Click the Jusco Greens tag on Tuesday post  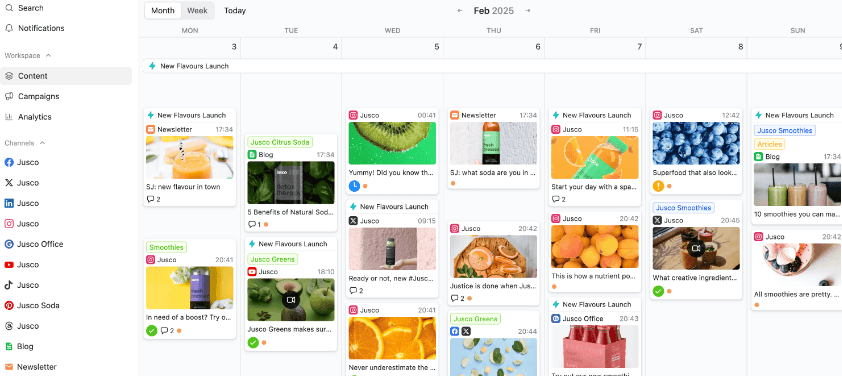pyautogui.click(x=273, y=259)
